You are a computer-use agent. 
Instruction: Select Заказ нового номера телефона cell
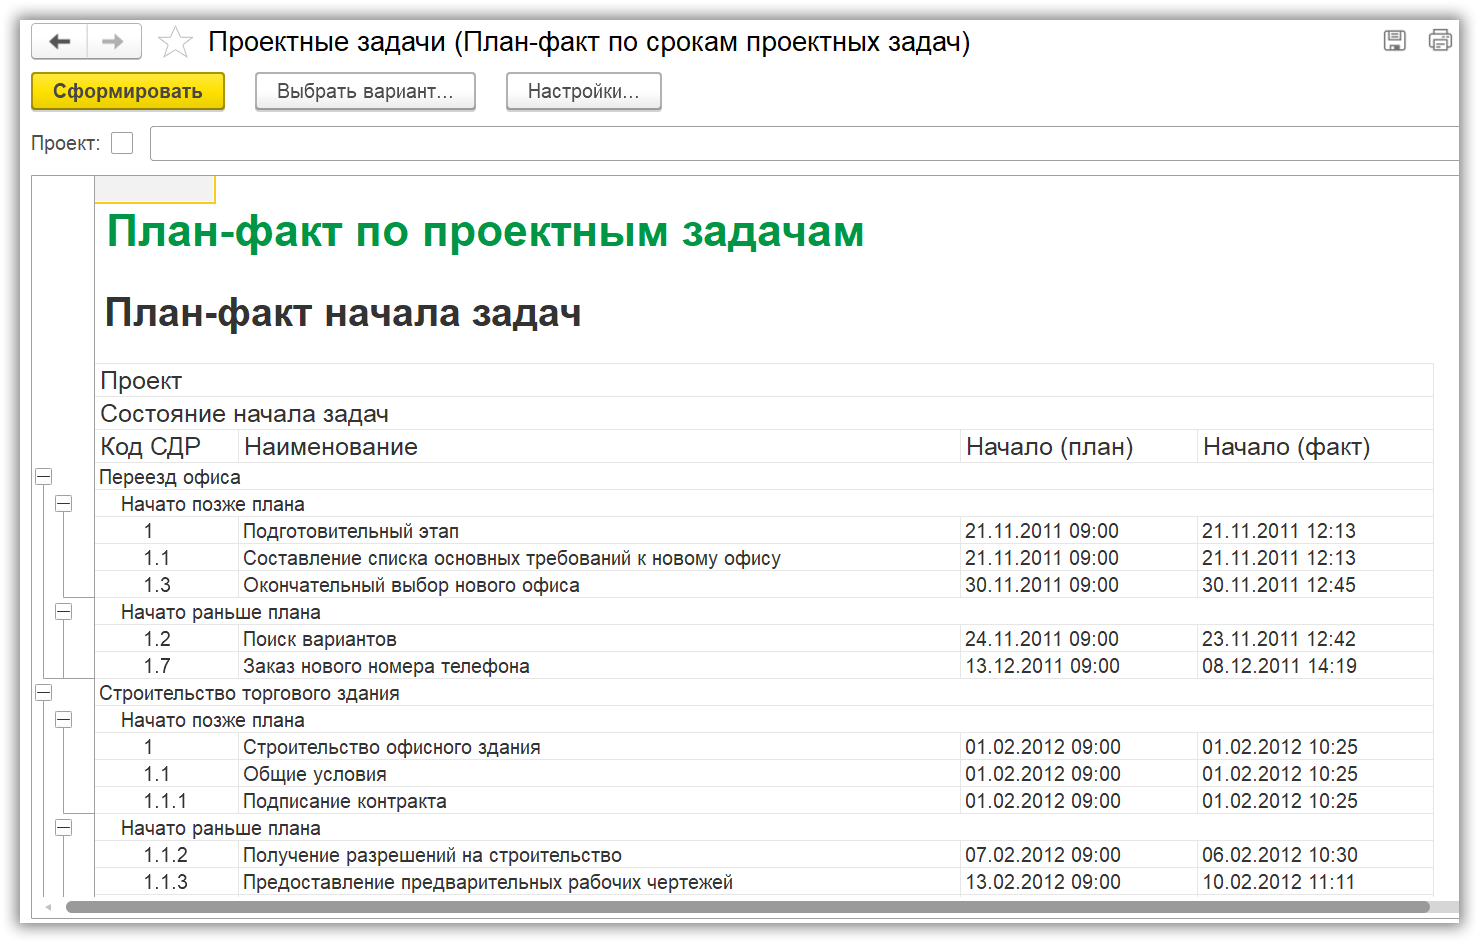coord(600,666)
